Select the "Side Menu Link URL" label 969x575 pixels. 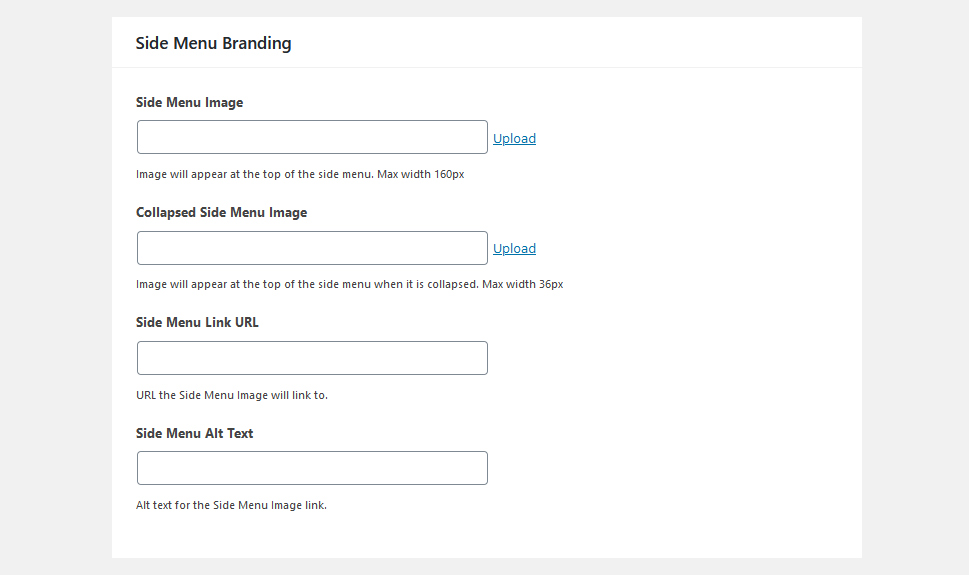point(197,322)
